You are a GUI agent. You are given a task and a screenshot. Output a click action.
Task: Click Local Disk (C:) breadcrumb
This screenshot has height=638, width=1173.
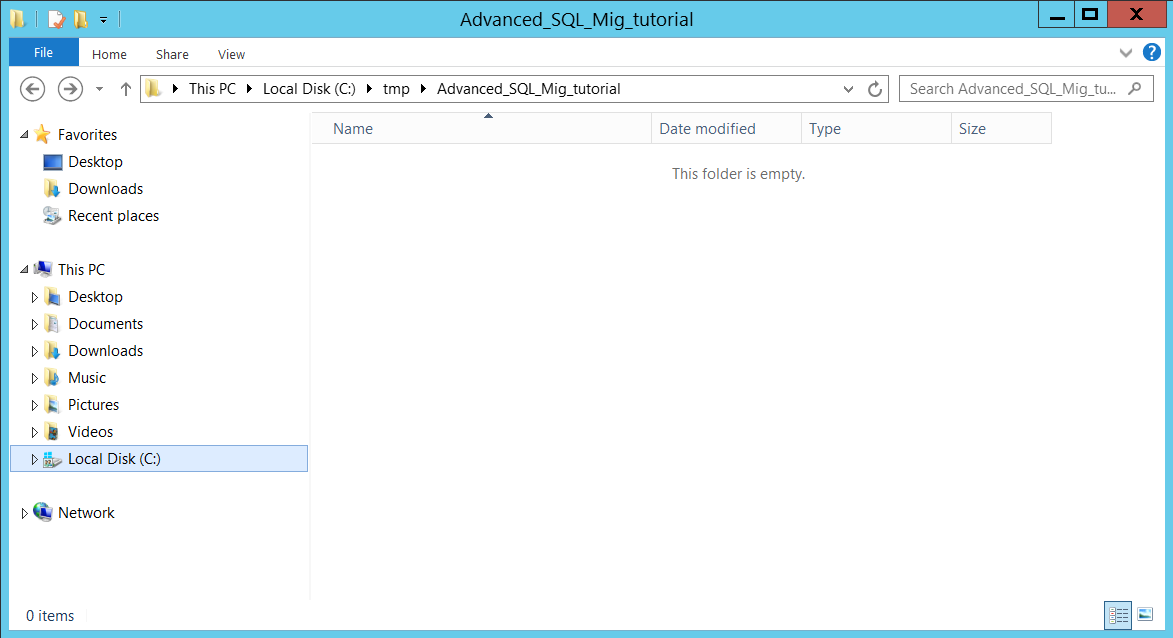click(x=309, y=89)
